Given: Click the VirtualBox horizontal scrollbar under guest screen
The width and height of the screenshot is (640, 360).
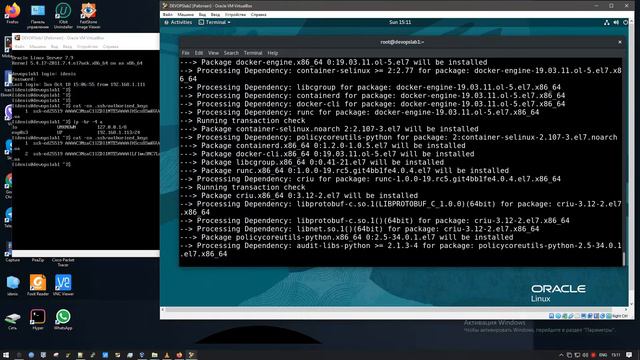Looking at the screenshot, I should [388, 310].
